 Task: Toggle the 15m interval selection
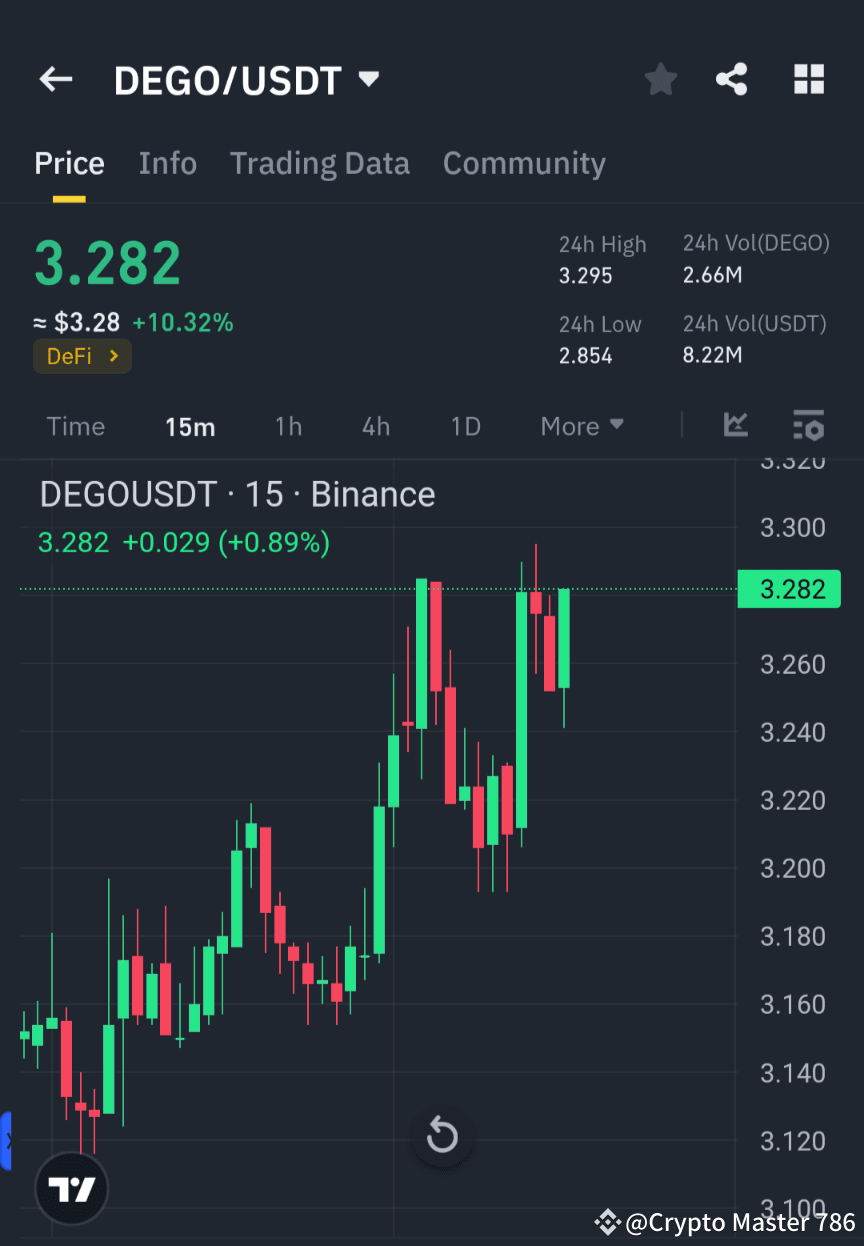tap(190, 425)
